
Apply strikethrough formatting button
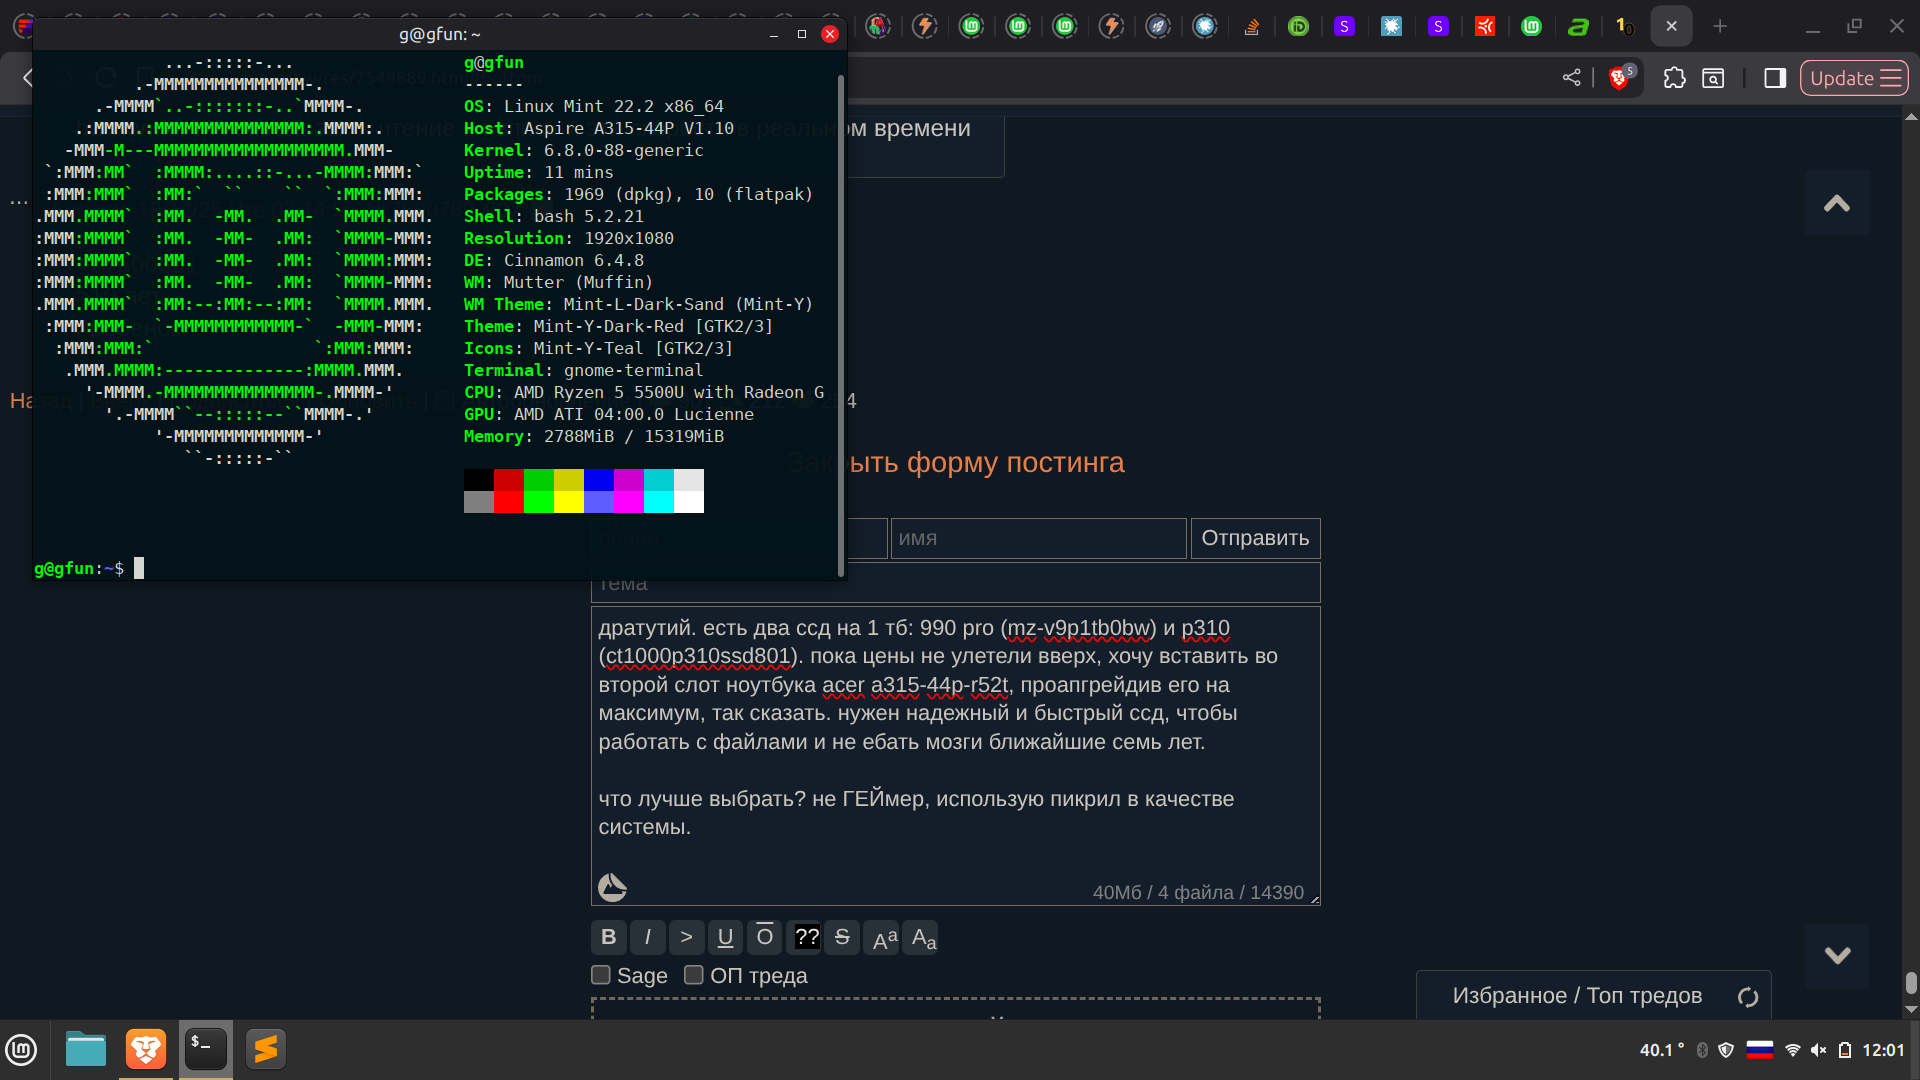842,937
